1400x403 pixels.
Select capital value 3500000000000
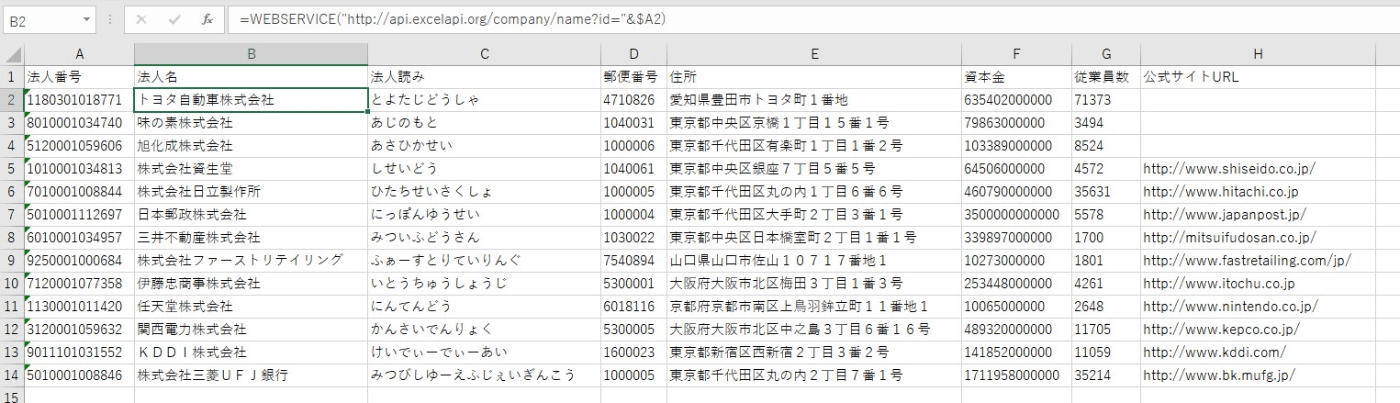1016,214
